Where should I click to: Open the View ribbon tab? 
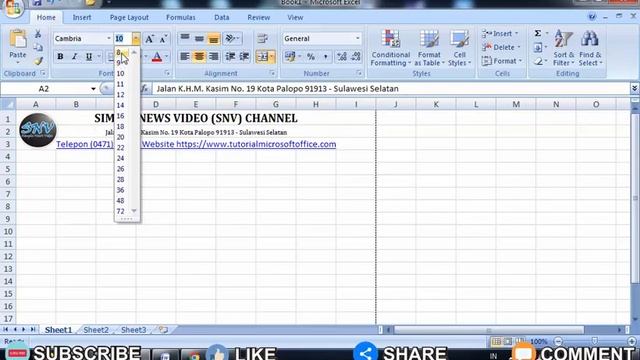[x=295, y=18]
